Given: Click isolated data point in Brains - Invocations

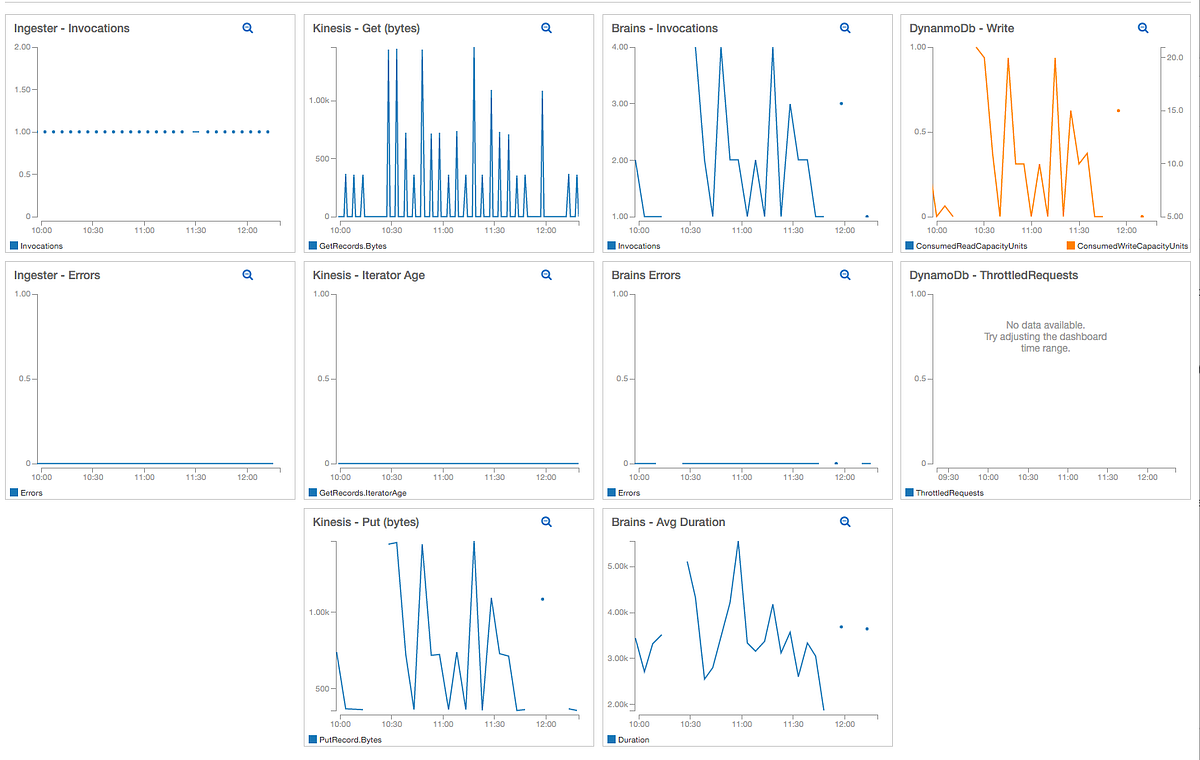Looking at the screenshot, I should pyautogui.click(x=841, y=103).
